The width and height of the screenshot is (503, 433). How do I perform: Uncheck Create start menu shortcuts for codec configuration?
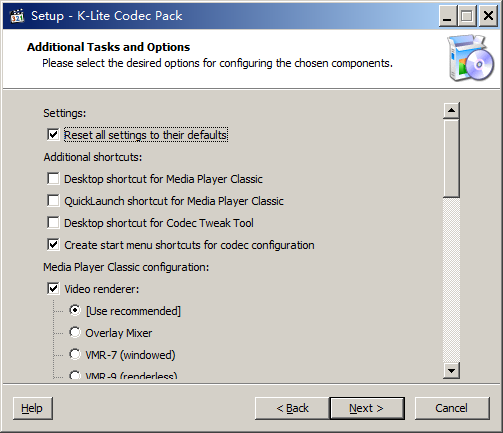(53, 245)
